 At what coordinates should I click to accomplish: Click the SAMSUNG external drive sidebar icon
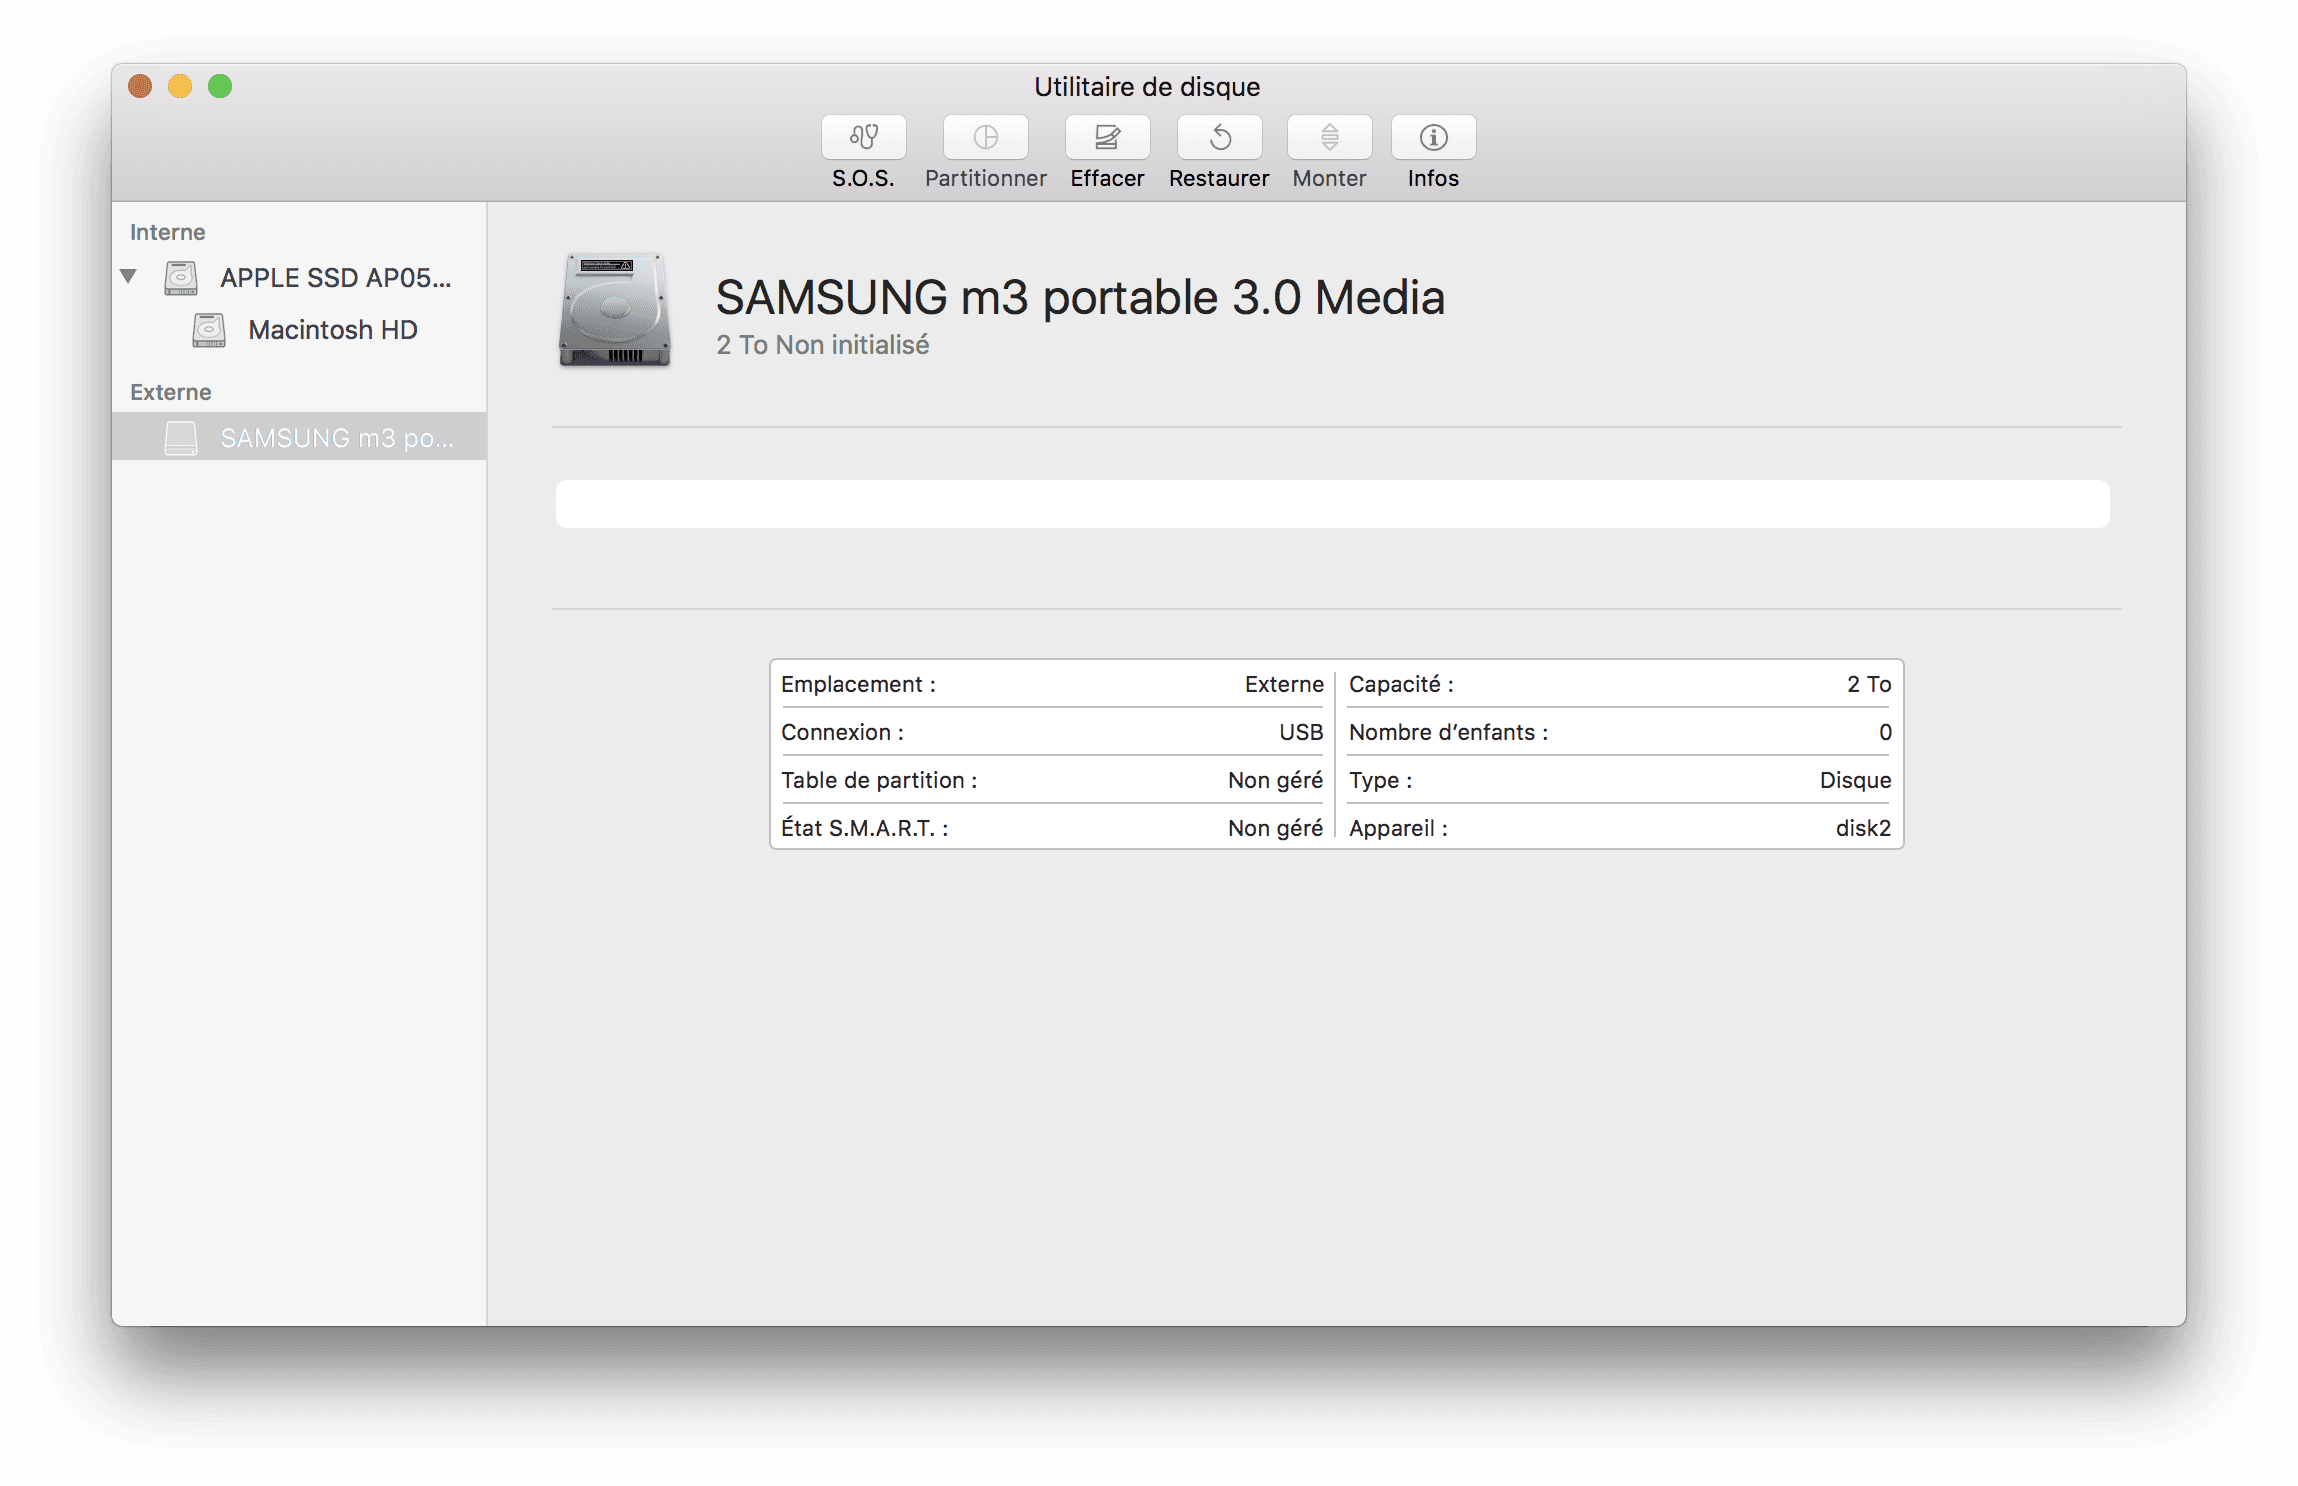181,437
